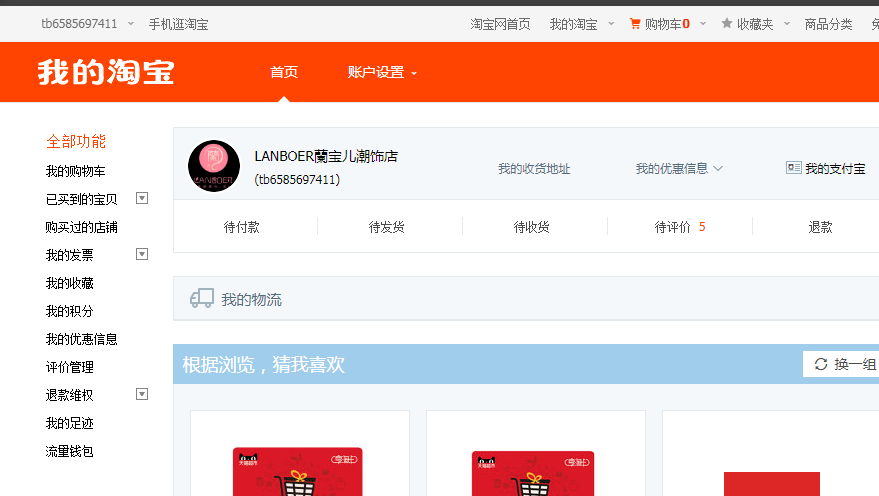Open 手机逛淘宝 link
Image resolution: width=879 pixels, height=496 pixels.
(x=178, y=24)
